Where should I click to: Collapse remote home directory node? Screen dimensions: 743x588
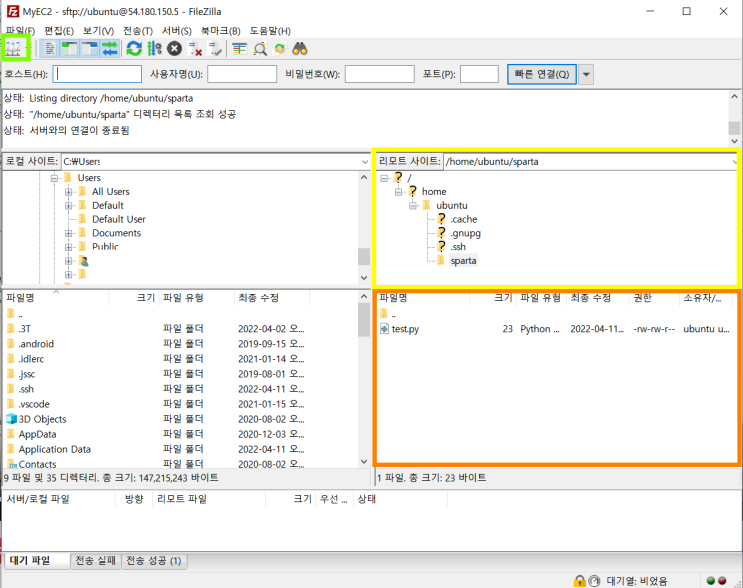pos(399,192)
